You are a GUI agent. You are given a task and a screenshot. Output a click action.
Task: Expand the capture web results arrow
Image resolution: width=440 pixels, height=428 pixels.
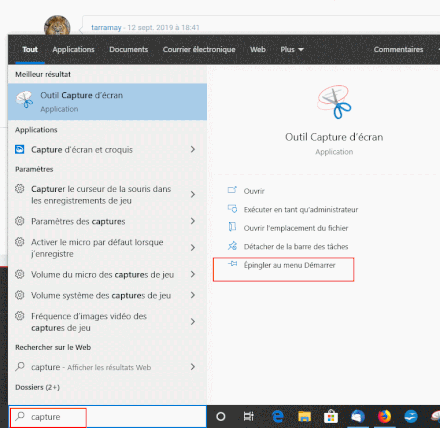click(193, 367)
